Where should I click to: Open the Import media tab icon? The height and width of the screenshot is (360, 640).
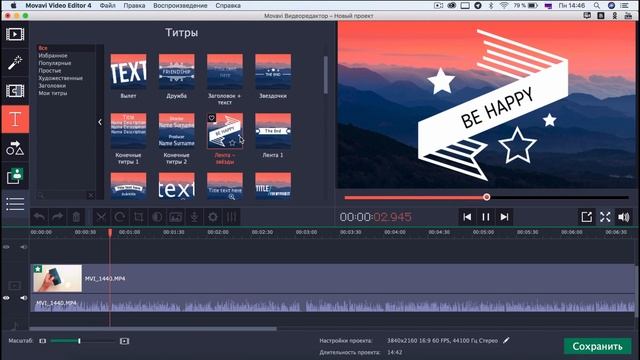15,34
